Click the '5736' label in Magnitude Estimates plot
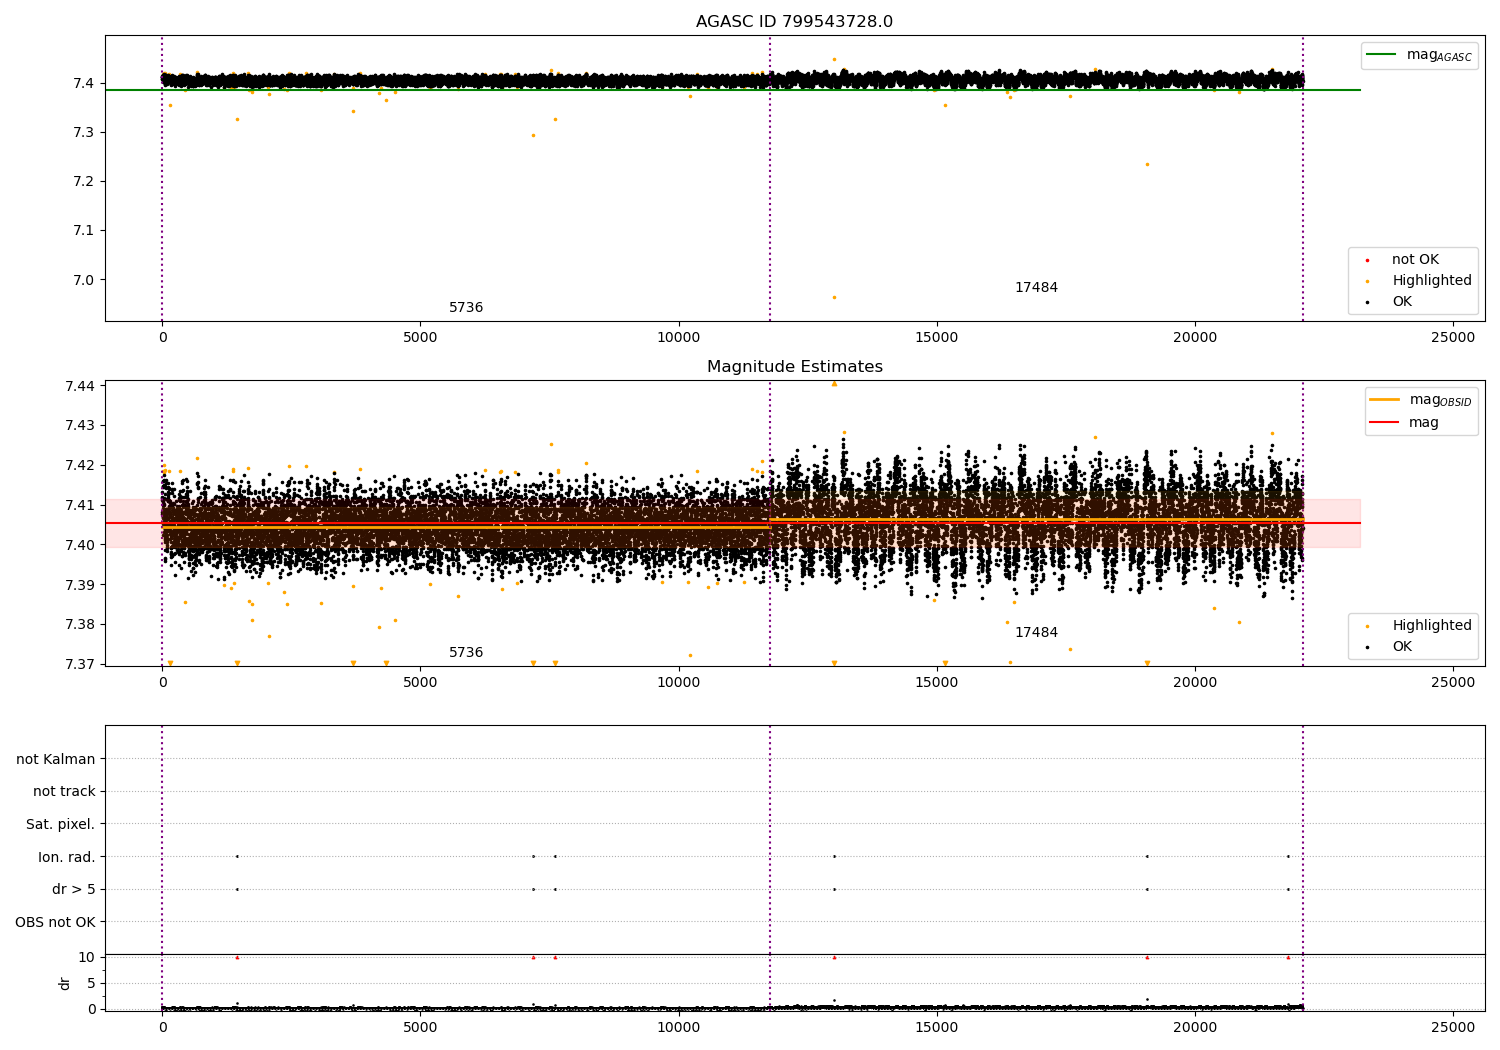 click(466, 653)
